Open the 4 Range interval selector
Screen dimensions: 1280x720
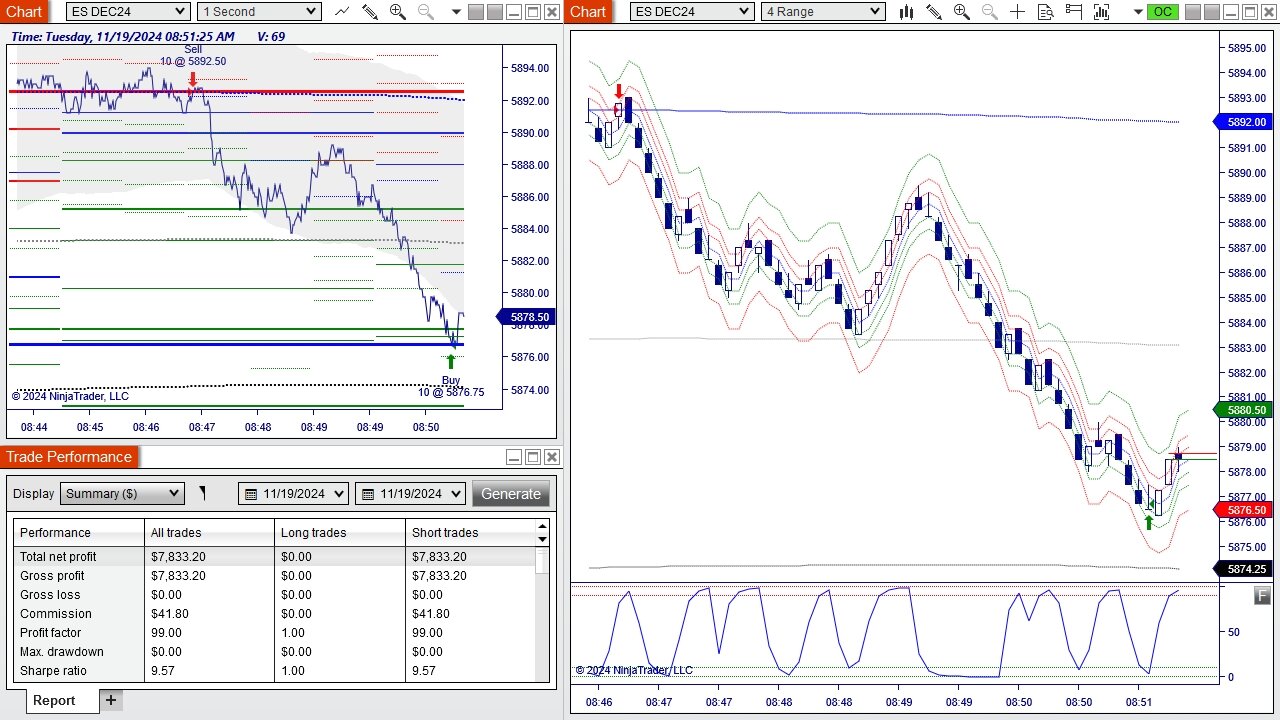point(823,12)
